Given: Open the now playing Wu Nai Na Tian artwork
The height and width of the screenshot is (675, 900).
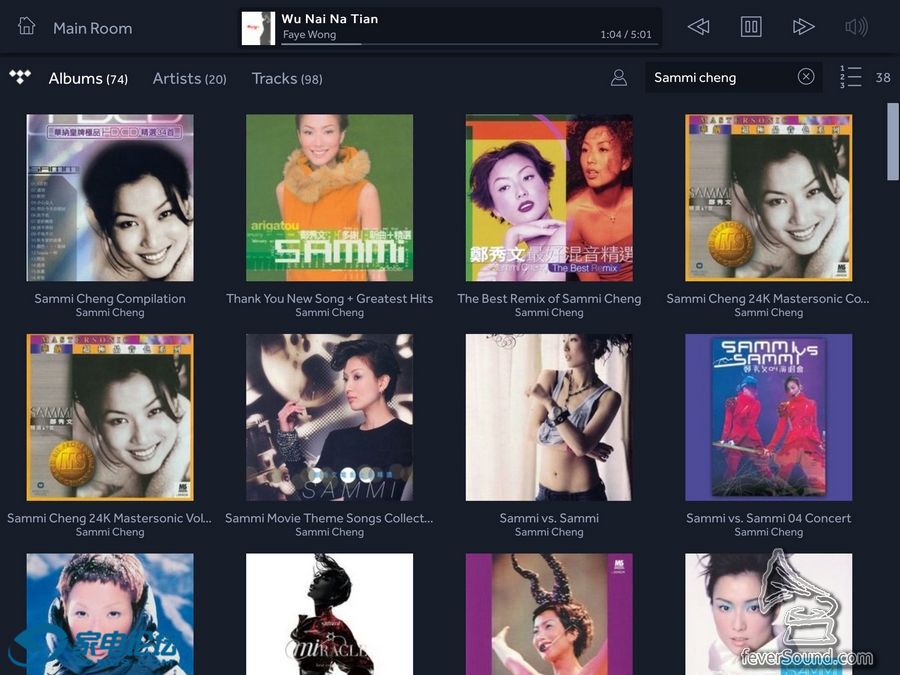Looking at the screenshot, I should 258,28.
